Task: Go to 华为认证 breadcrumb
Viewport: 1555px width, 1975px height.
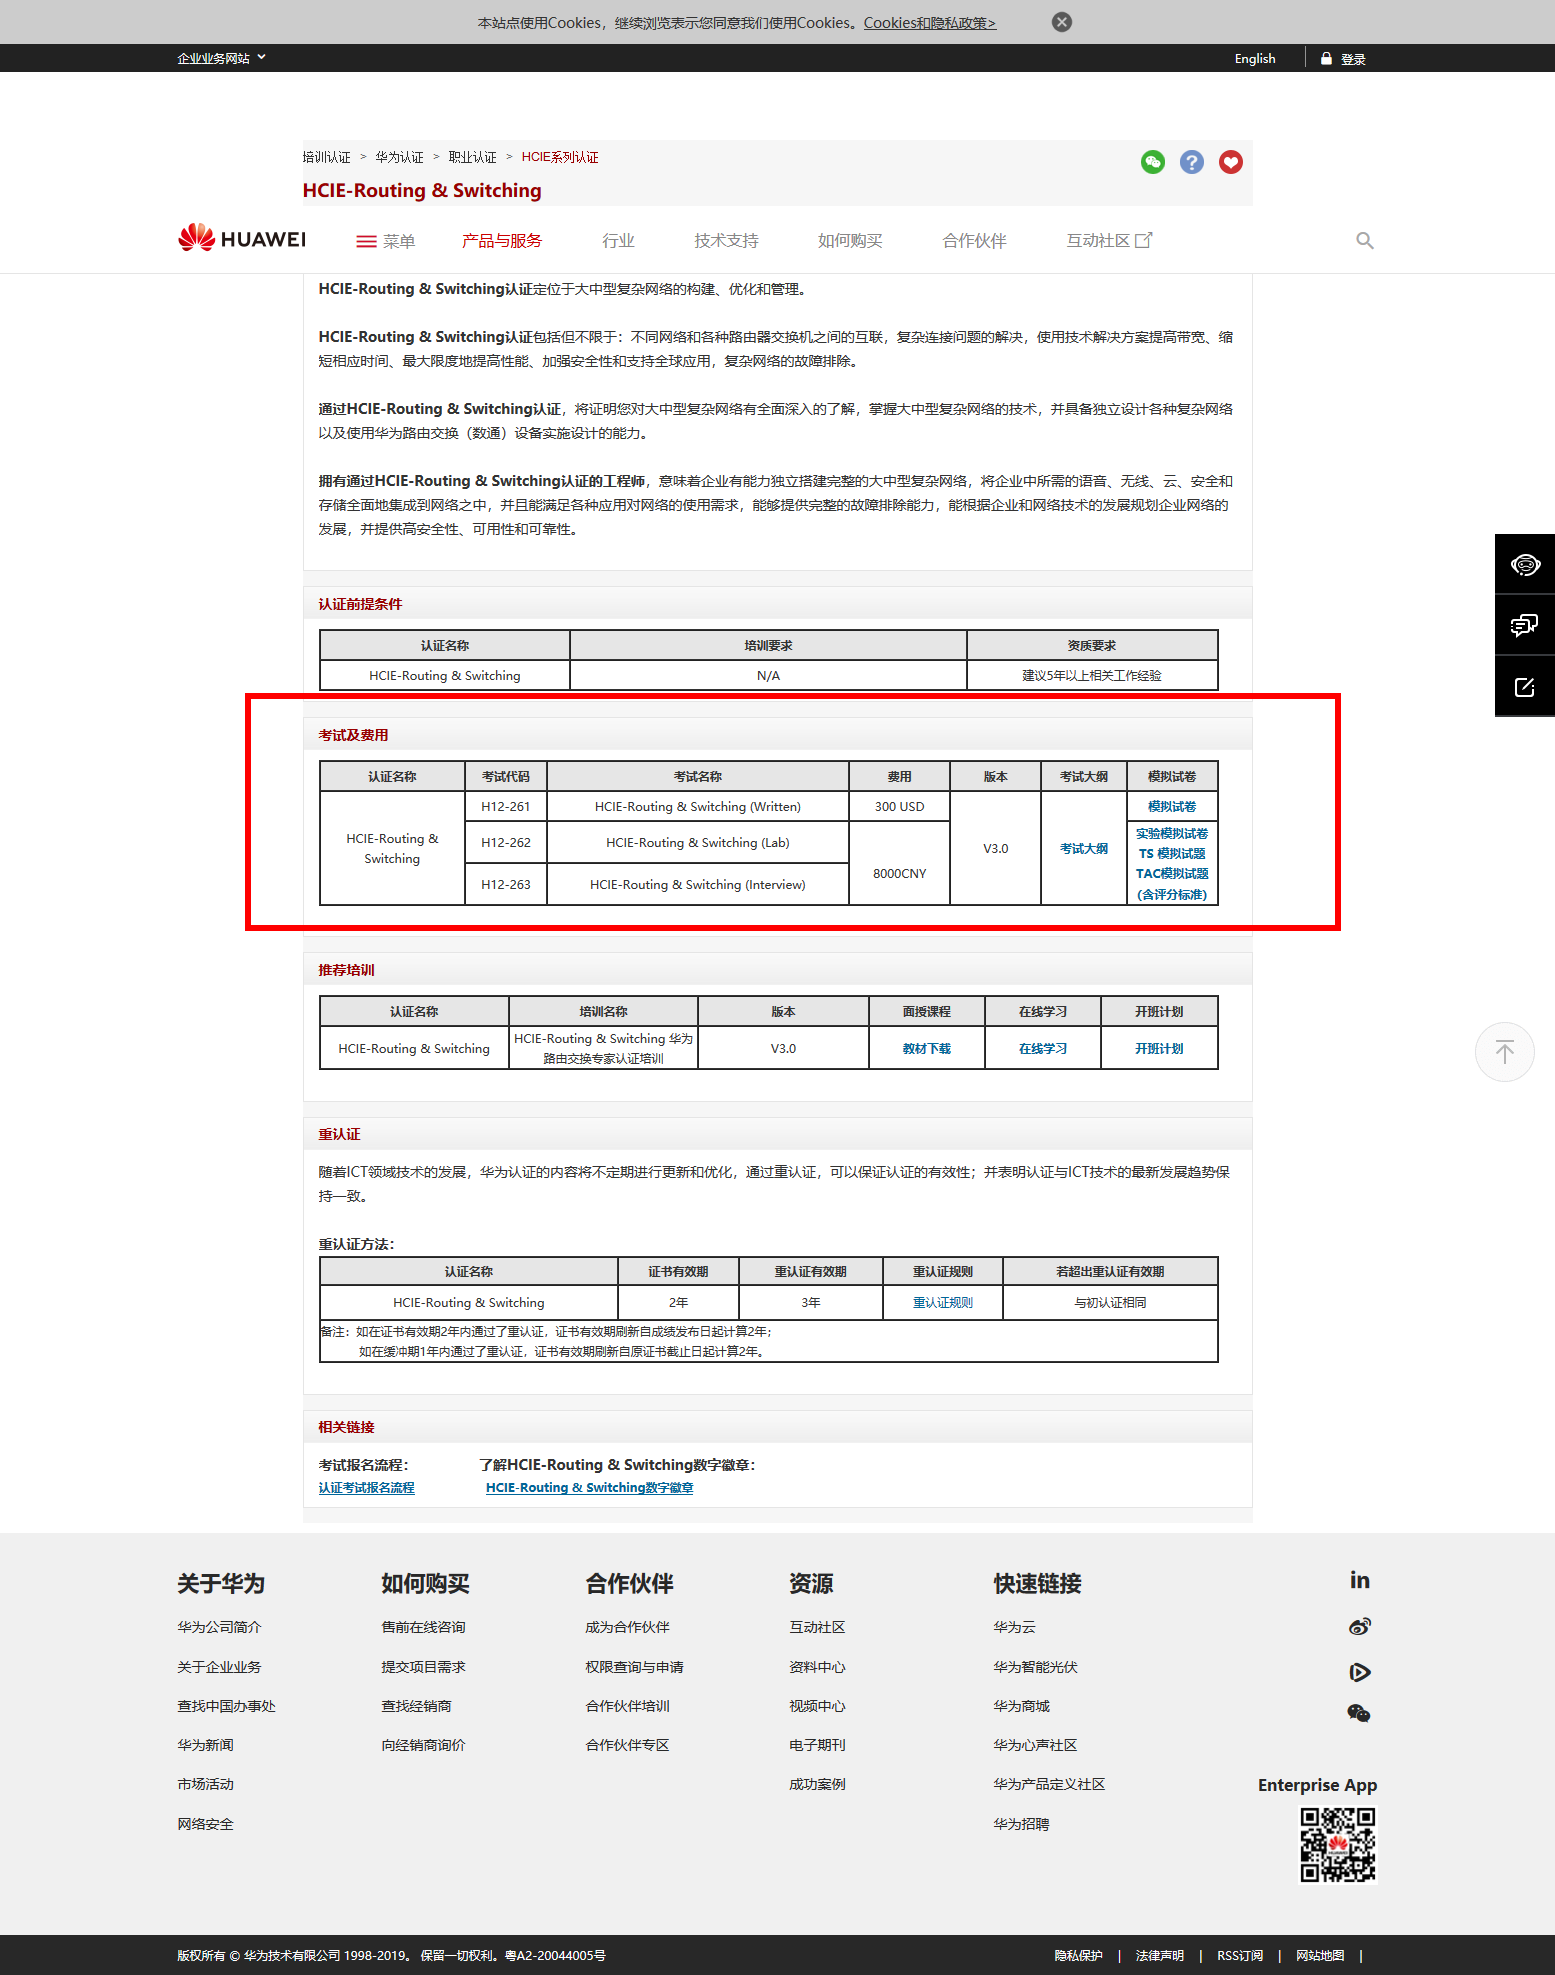Action: pos(400,157)
